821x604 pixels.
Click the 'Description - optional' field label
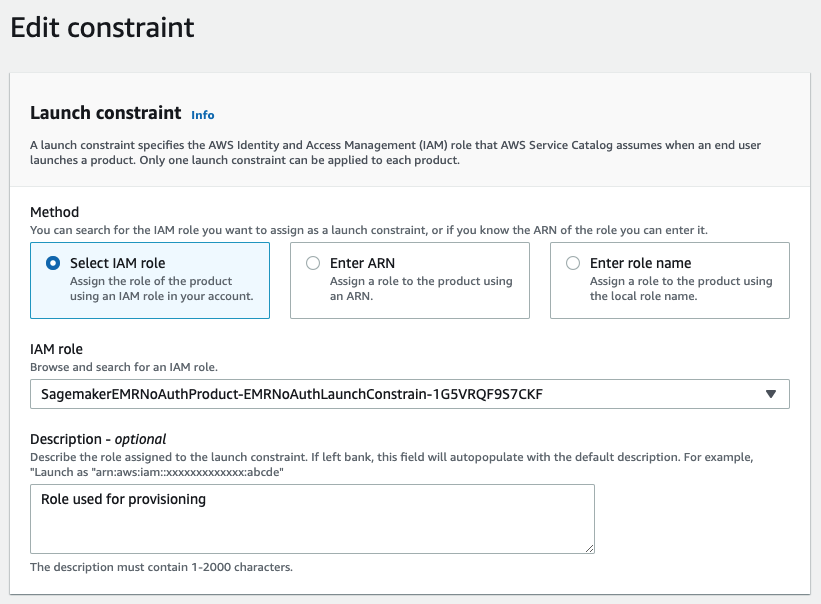(x=98, y=439)
